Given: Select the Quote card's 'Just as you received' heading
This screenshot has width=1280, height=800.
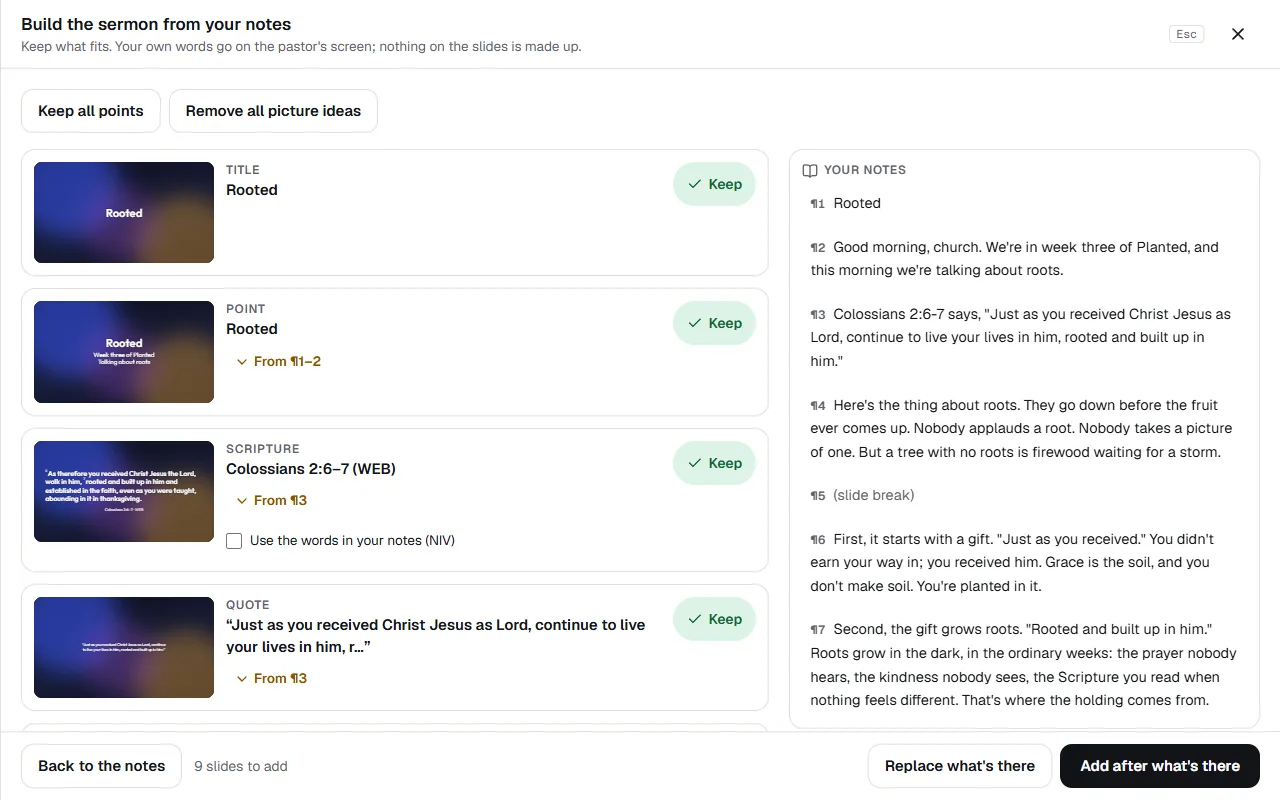Looking at the screenshot, I should [436, 636].
